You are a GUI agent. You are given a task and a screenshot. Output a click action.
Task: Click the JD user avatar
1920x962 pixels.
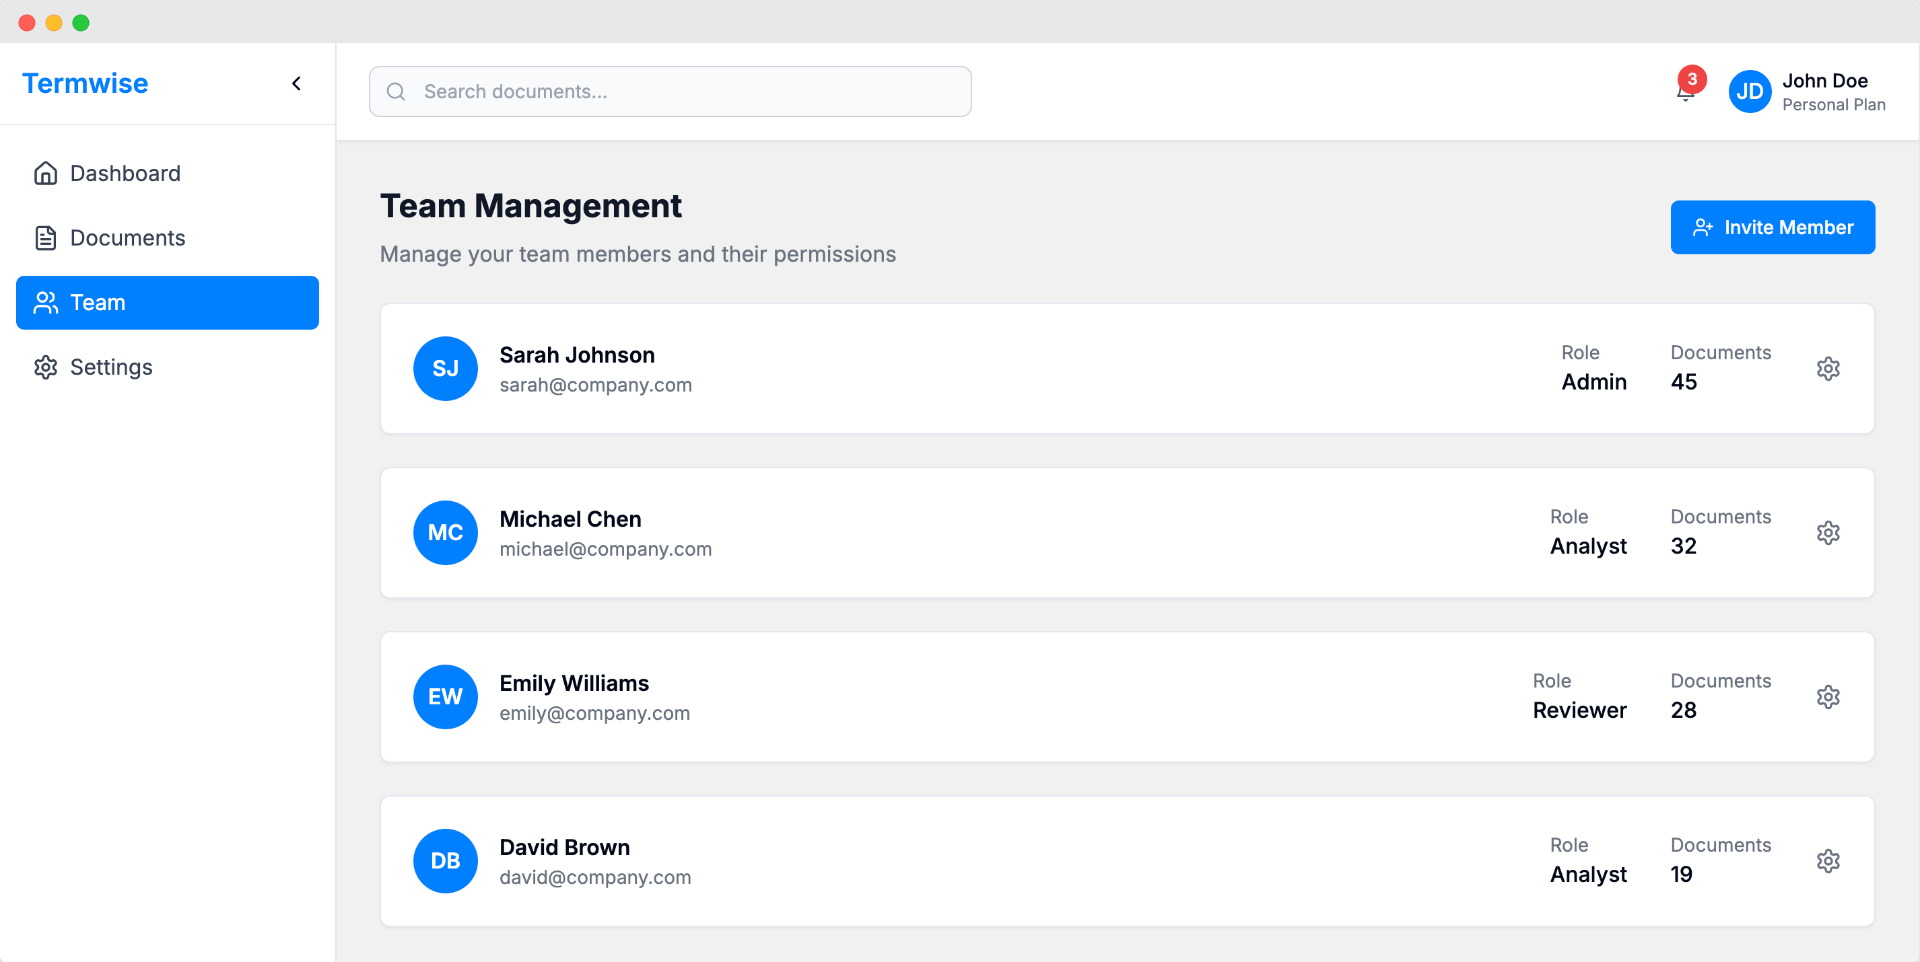click(x=1750, y=91)
